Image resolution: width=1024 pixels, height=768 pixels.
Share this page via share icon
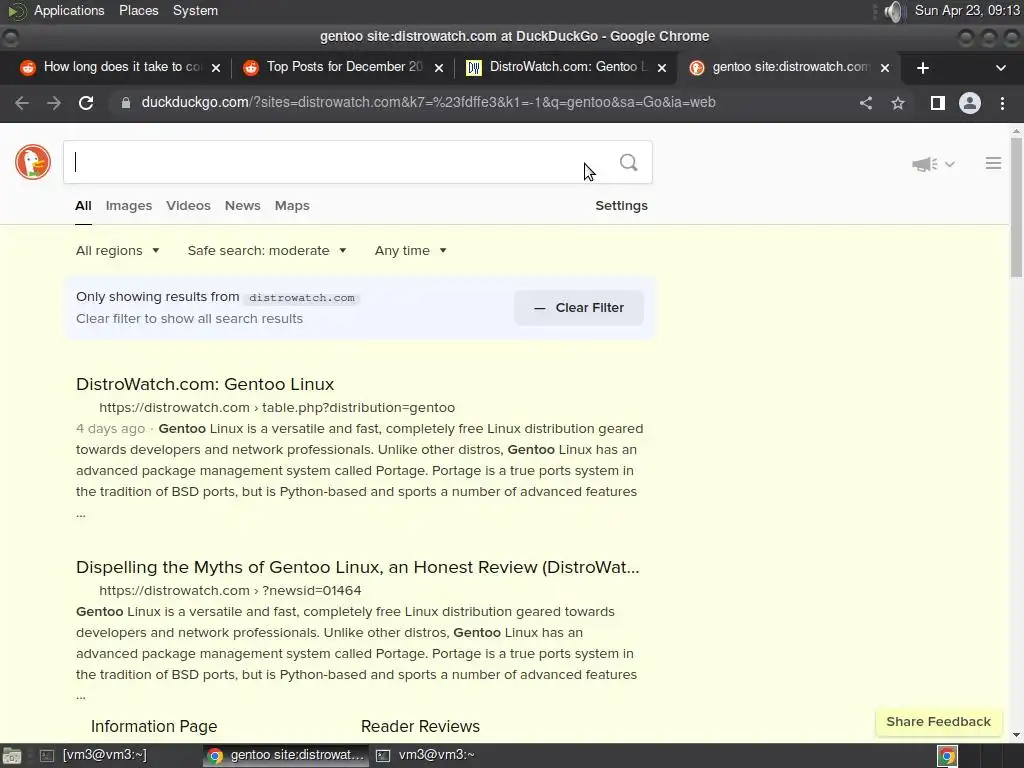click(x=865, y=103)
